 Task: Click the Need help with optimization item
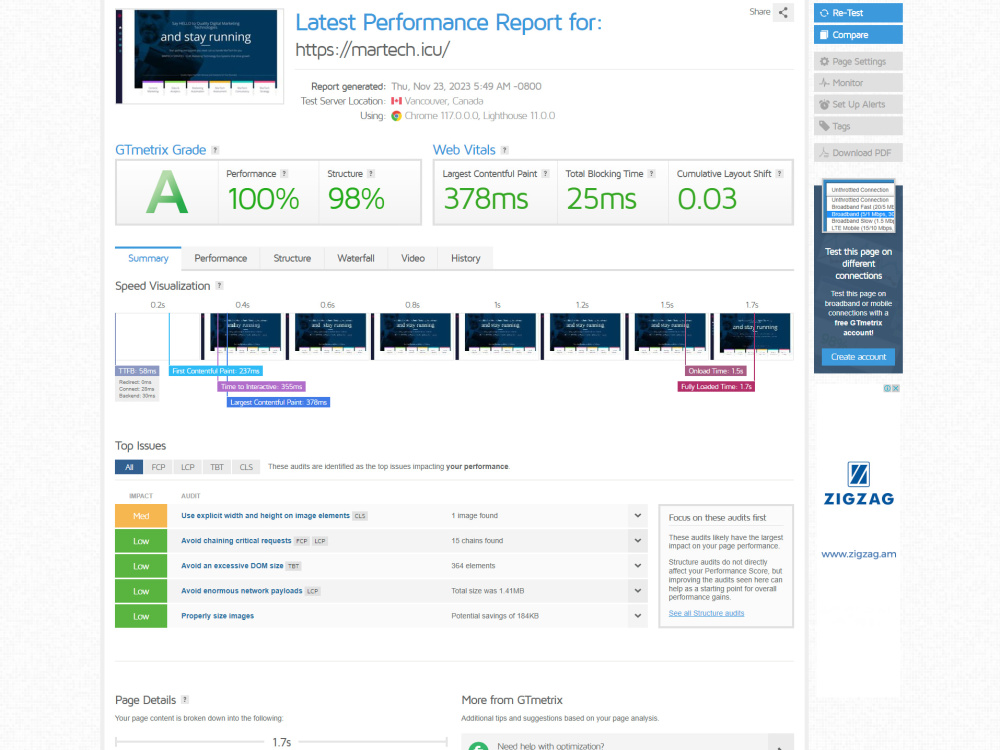click(628, 743)
